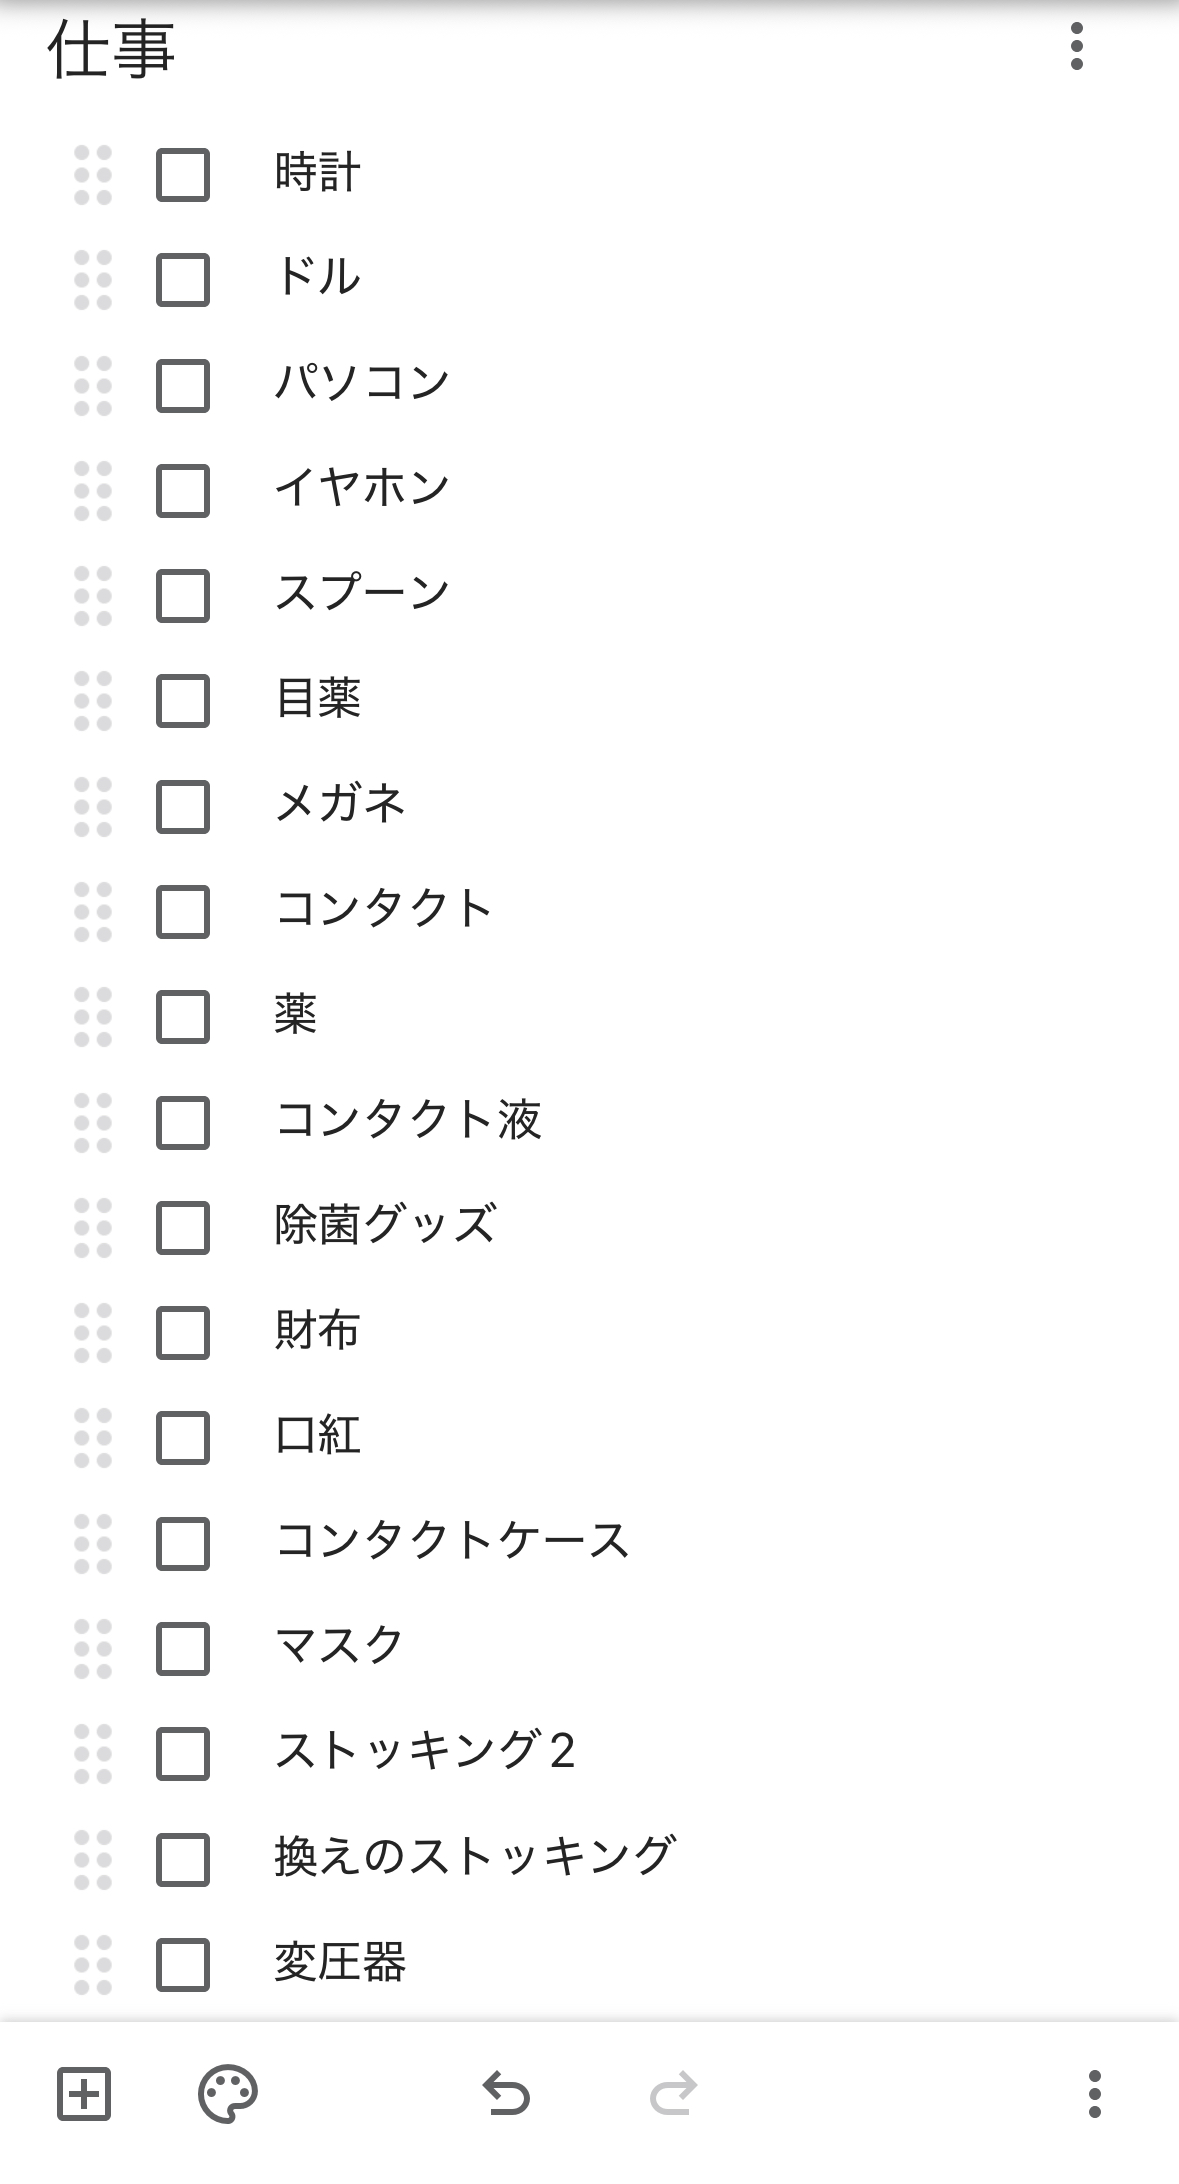Mark 財布 as done
The width and height of the screenshot is (1179, 2184).
click(x=183, y=1333)
